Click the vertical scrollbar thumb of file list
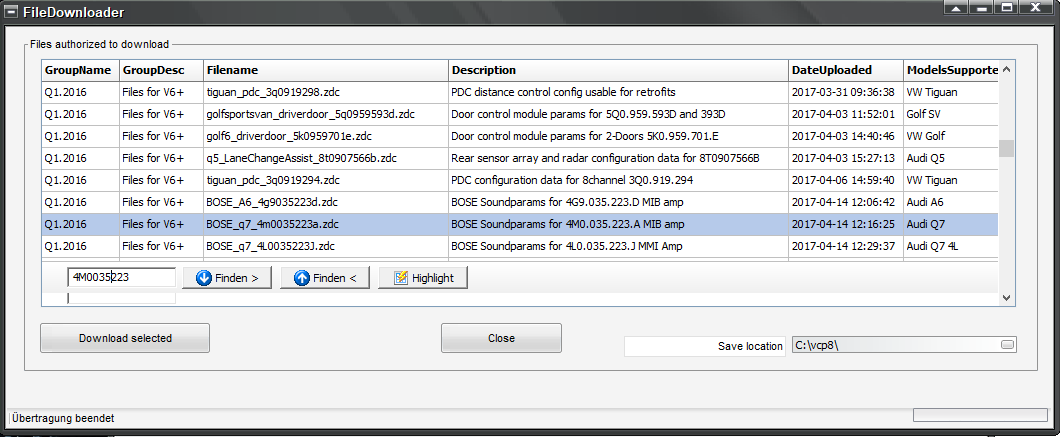1060x437 pixels. point(1007,148)
